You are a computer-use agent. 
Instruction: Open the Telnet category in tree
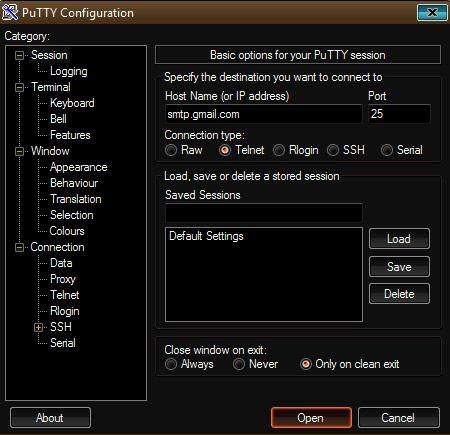click(x=65, y=295)
